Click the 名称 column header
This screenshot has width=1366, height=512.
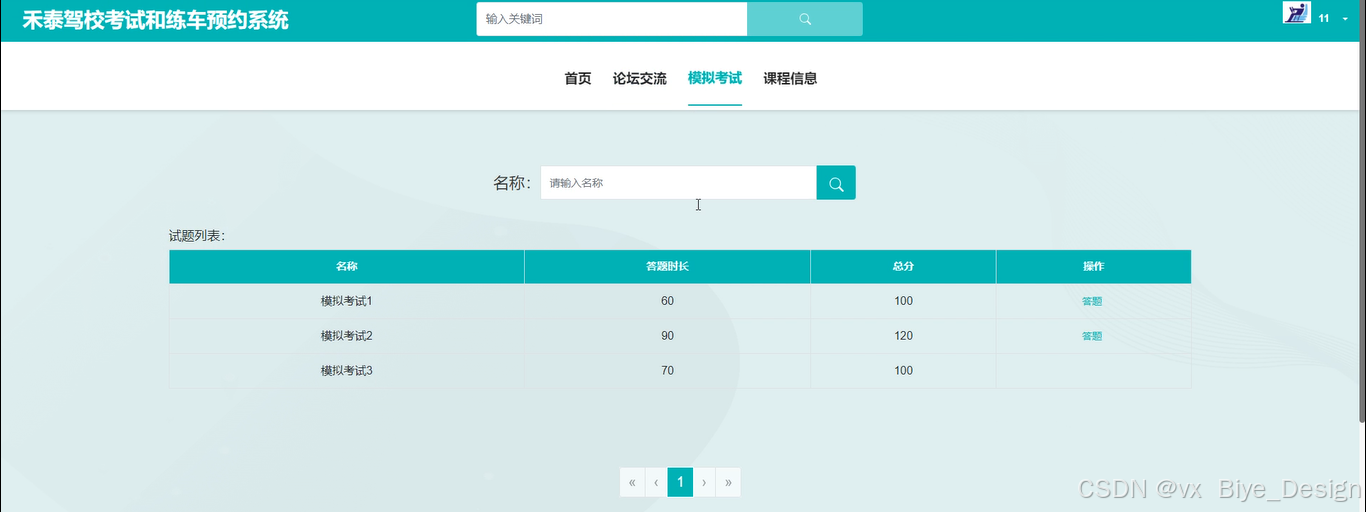pos(347,267)
